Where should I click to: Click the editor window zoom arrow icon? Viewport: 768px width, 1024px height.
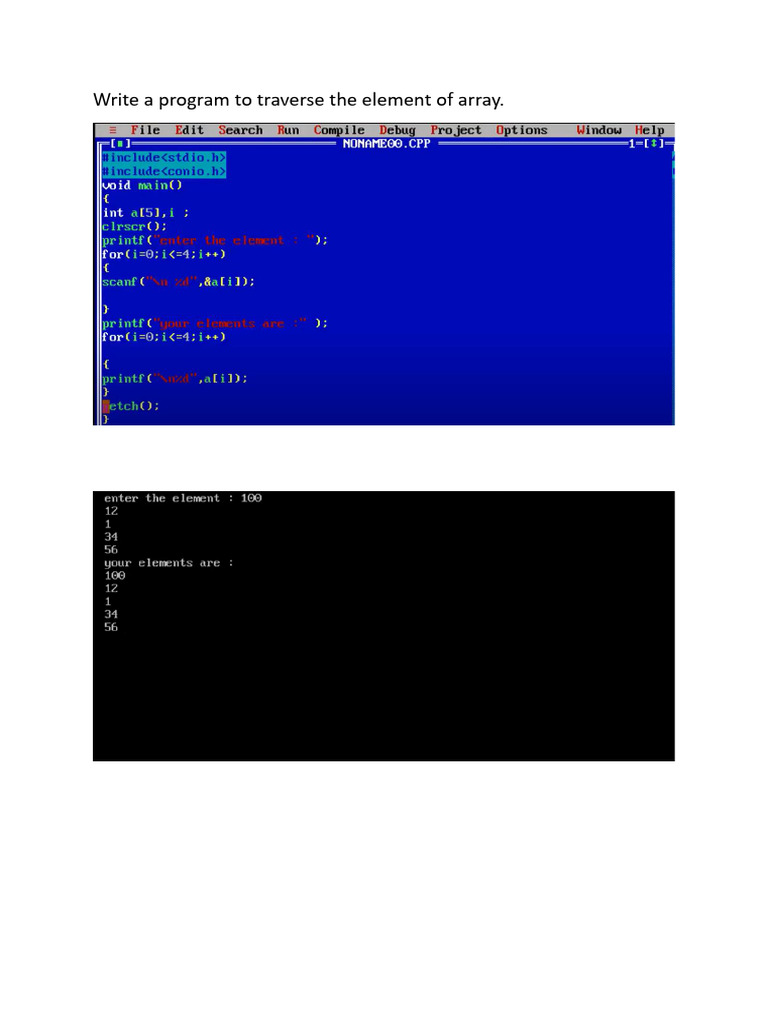[654, 143]
